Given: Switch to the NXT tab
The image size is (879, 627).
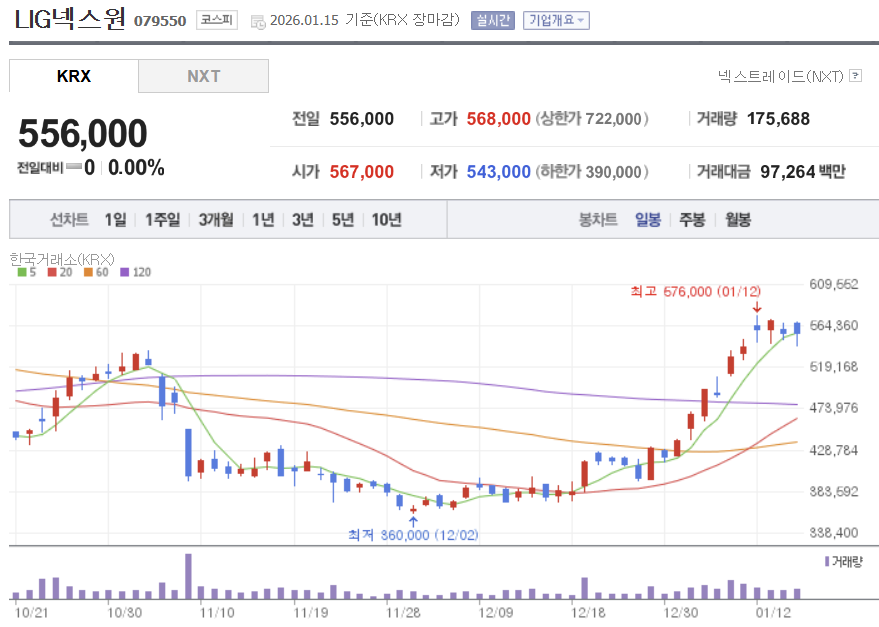Looking at the screenshot, I should [203, 76].
